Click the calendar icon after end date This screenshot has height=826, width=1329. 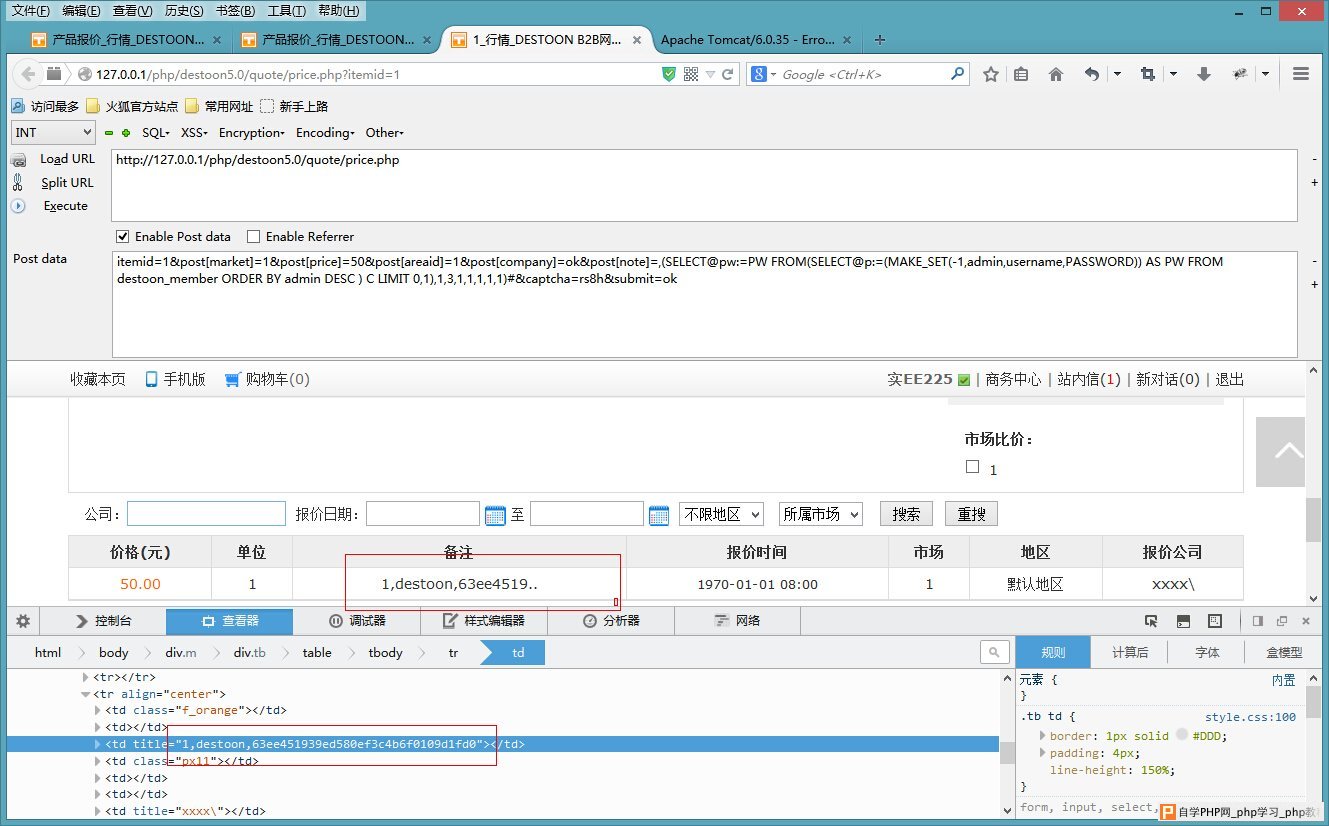659,515
